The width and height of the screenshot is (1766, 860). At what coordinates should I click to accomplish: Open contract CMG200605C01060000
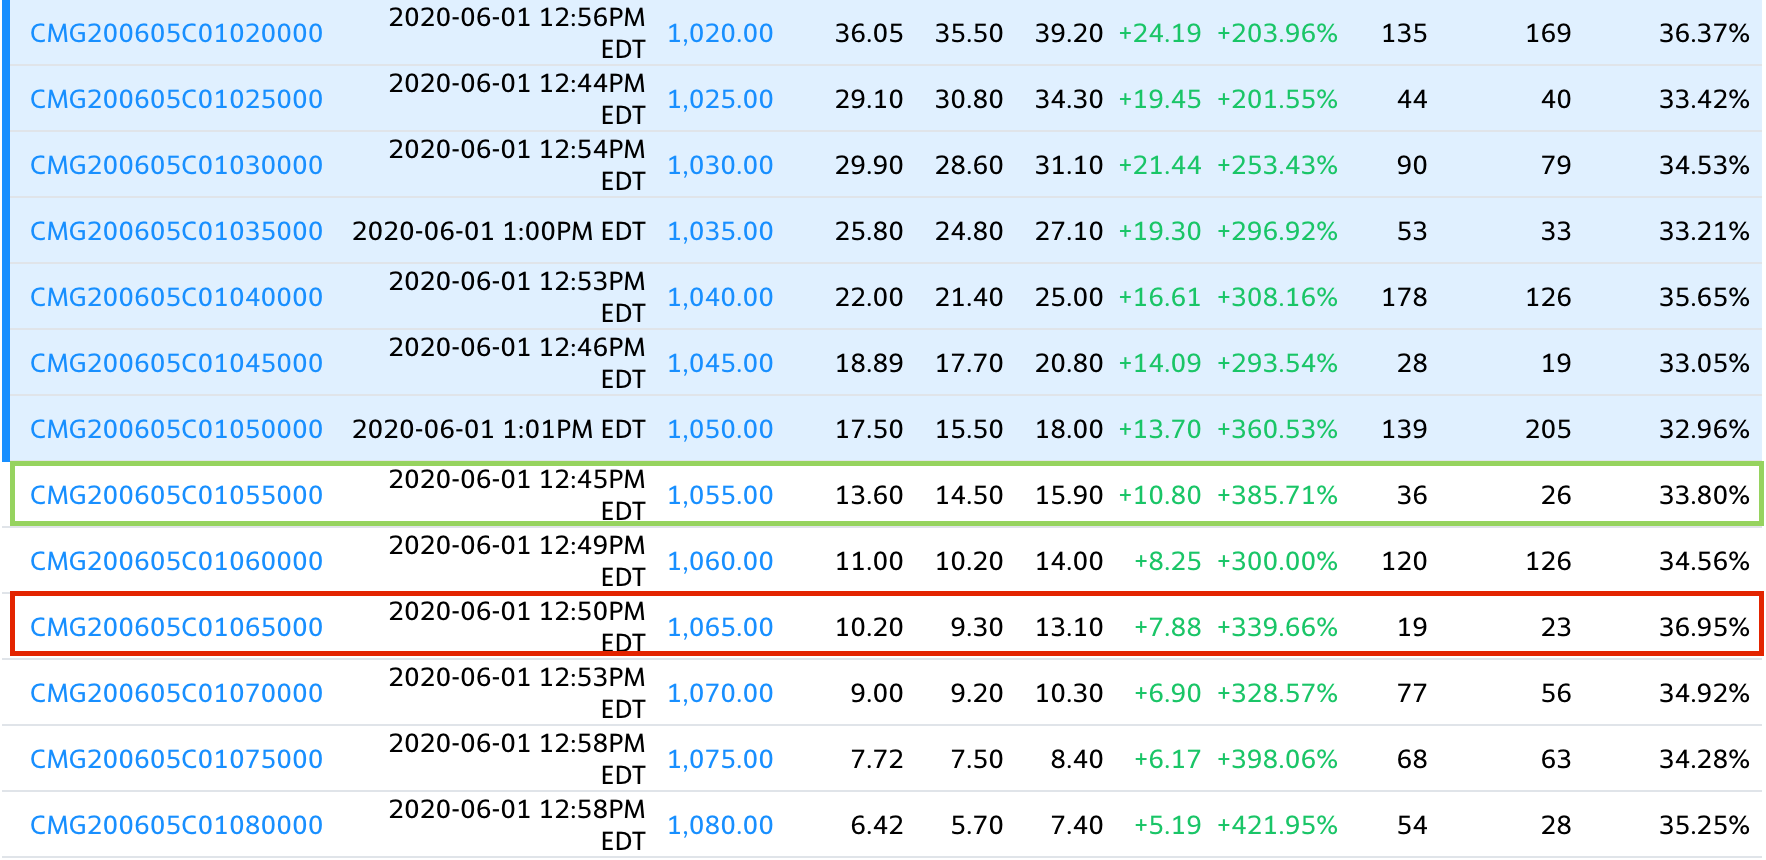click(x=176, y=561)
